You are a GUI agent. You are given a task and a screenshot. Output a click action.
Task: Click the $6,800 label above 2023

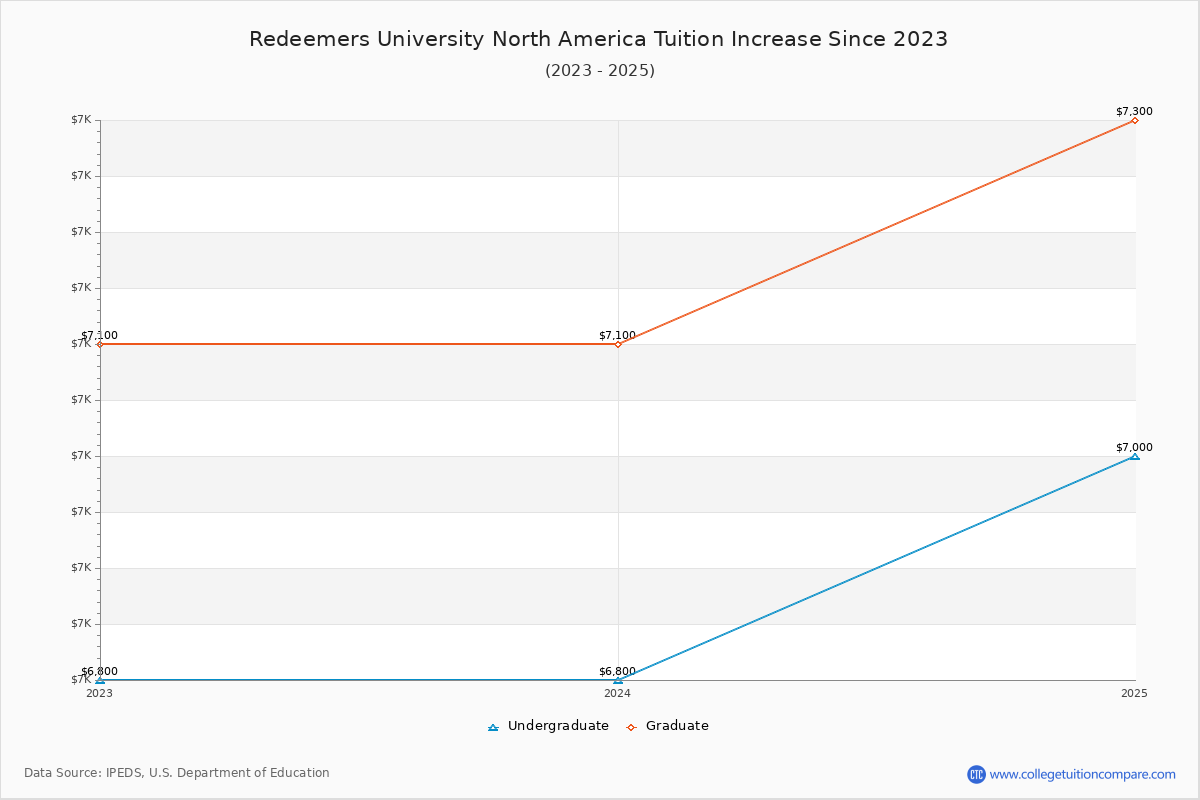pyautogui.click(x=99, y=672)
